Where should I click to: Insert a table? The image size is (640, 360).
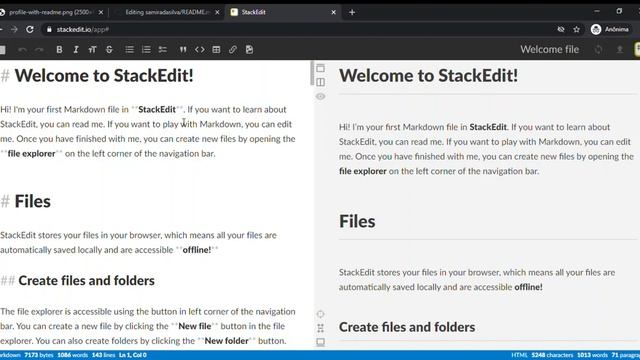(x=216, y=50)
